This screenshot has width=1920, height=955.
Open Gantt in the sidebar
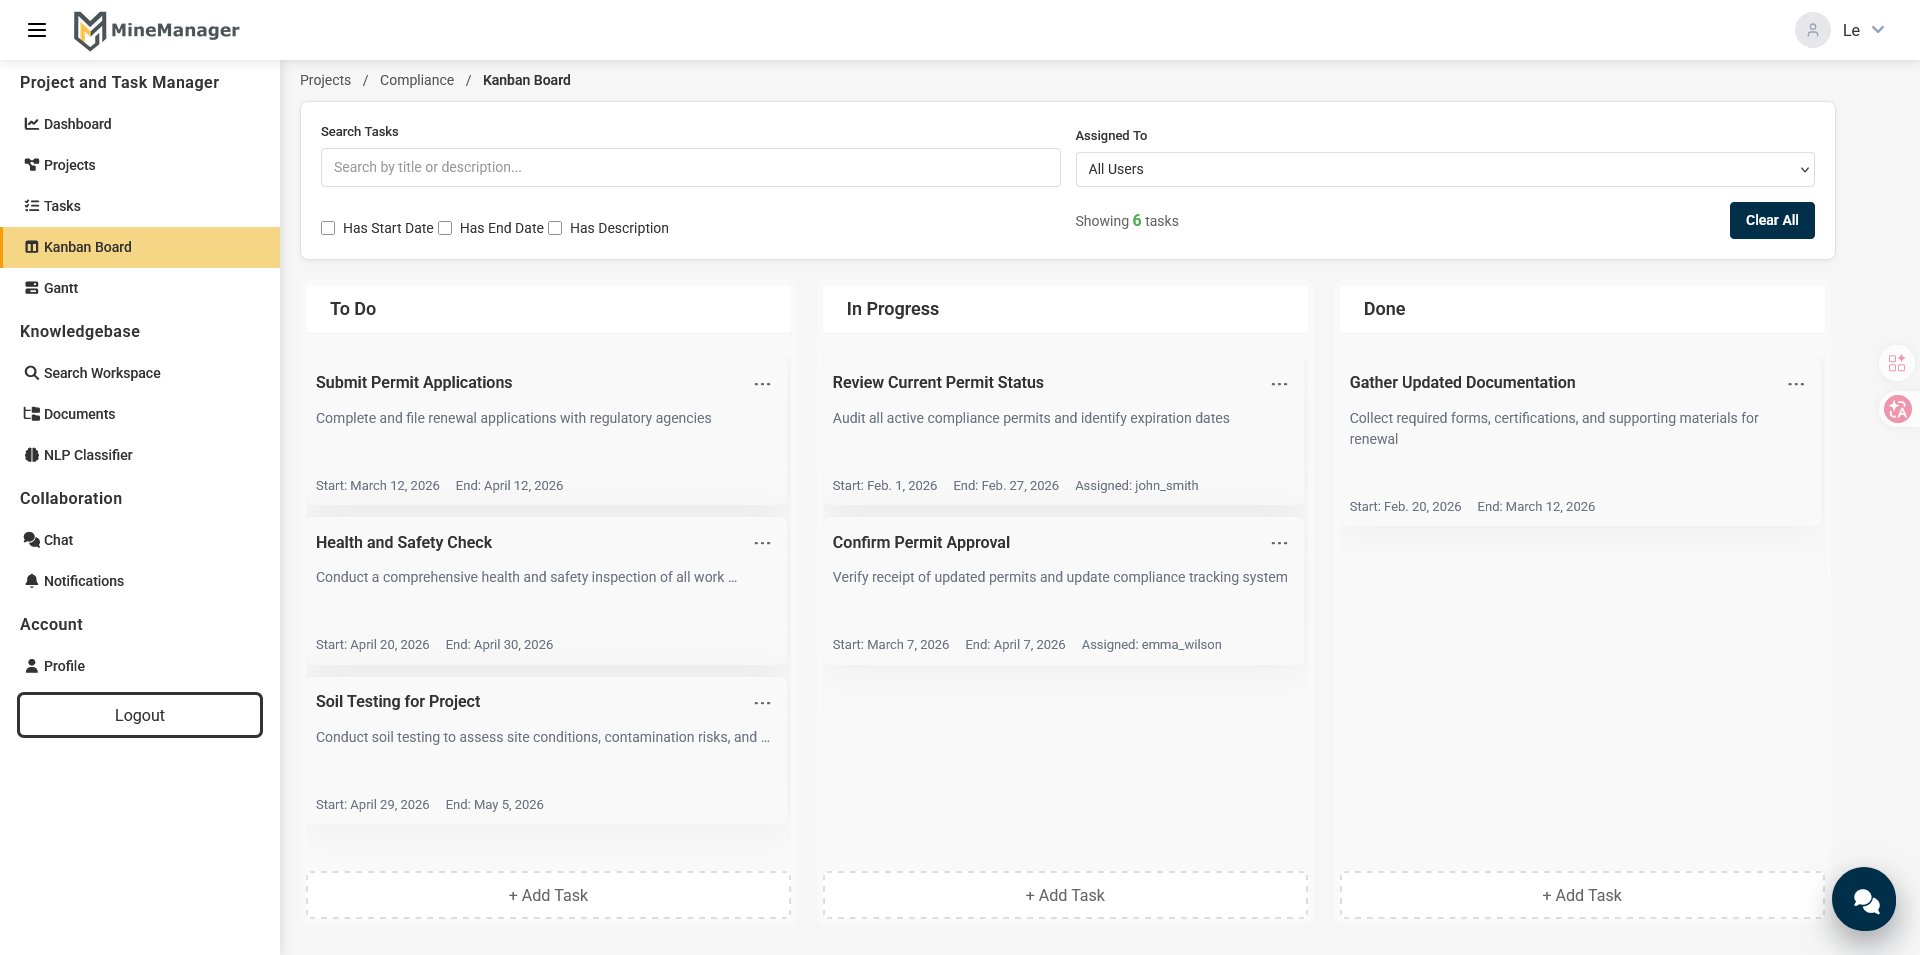click(x=140, y=288)
